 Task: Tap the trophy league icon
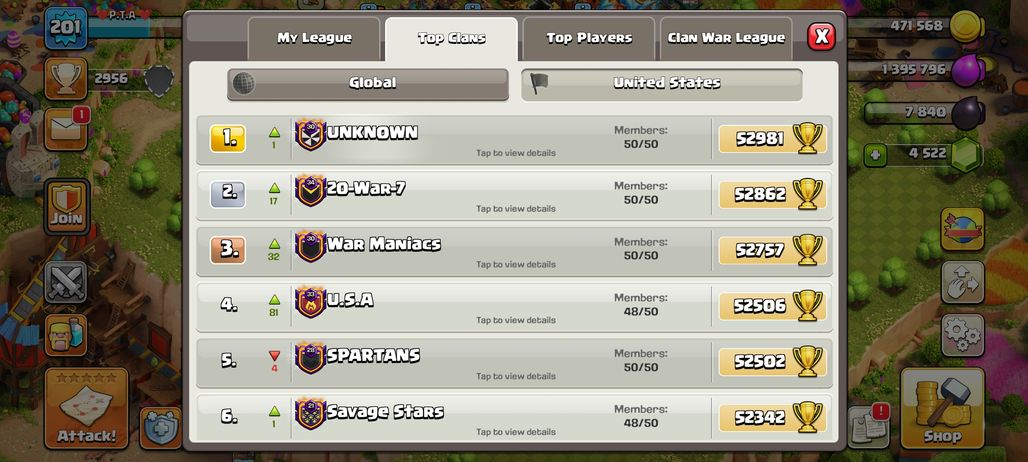(66, 79)
